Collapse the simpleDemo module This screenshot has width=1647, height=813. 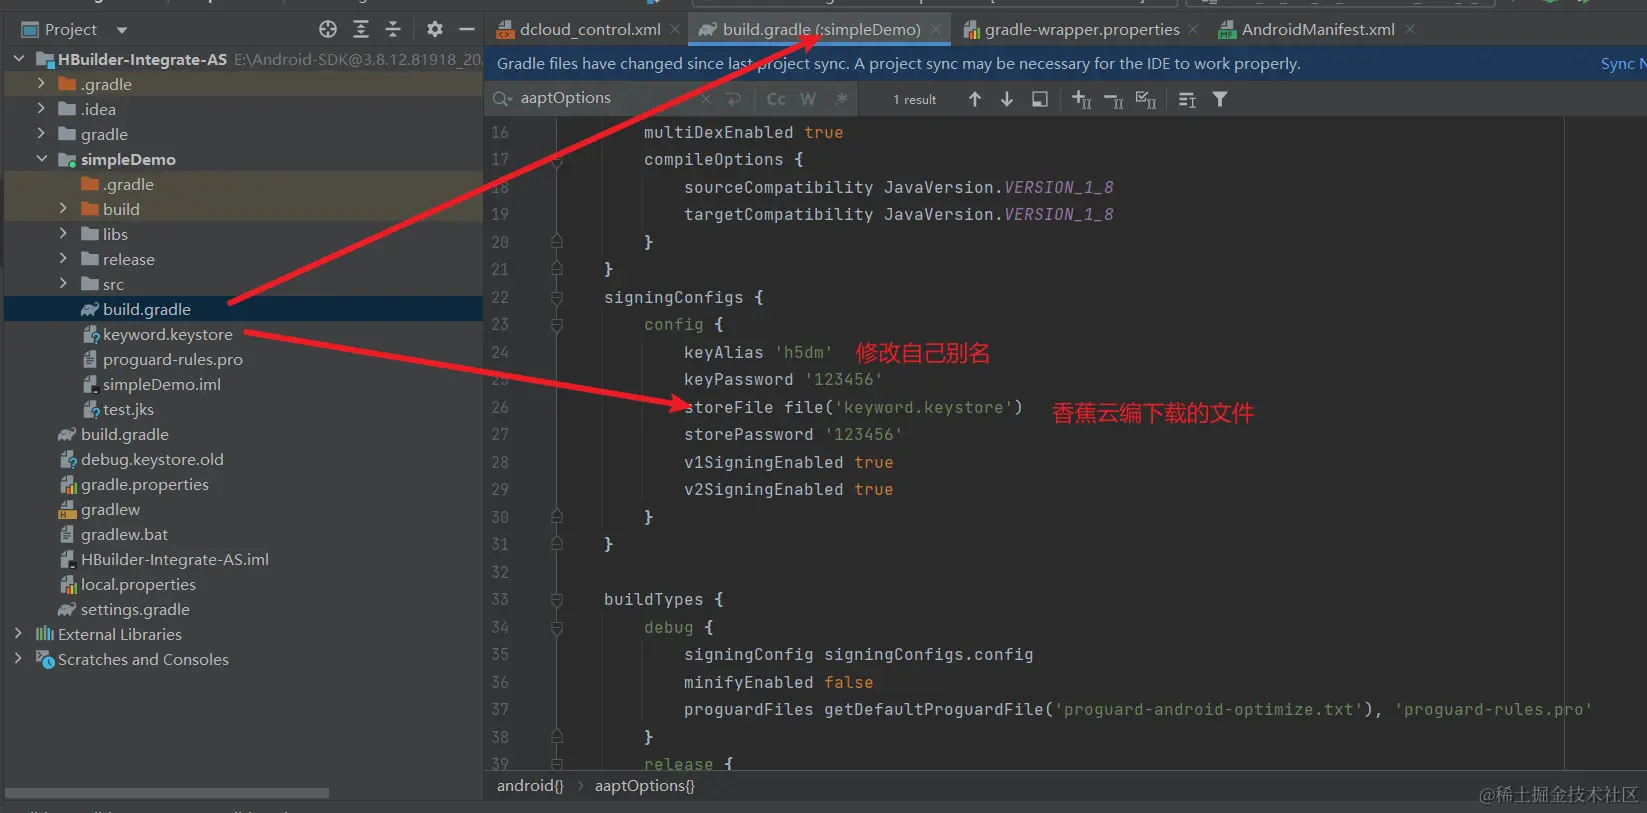click(41, 159)
